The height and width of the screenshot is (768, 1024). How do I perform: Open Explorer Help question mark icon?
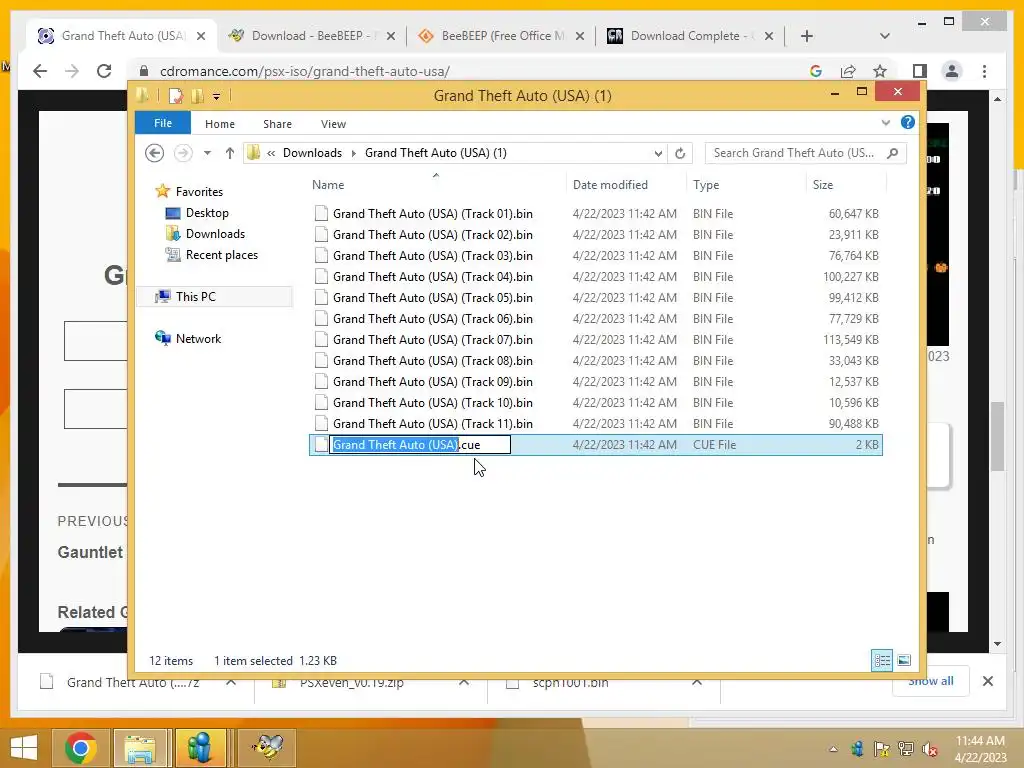click(x=907, y=123)
